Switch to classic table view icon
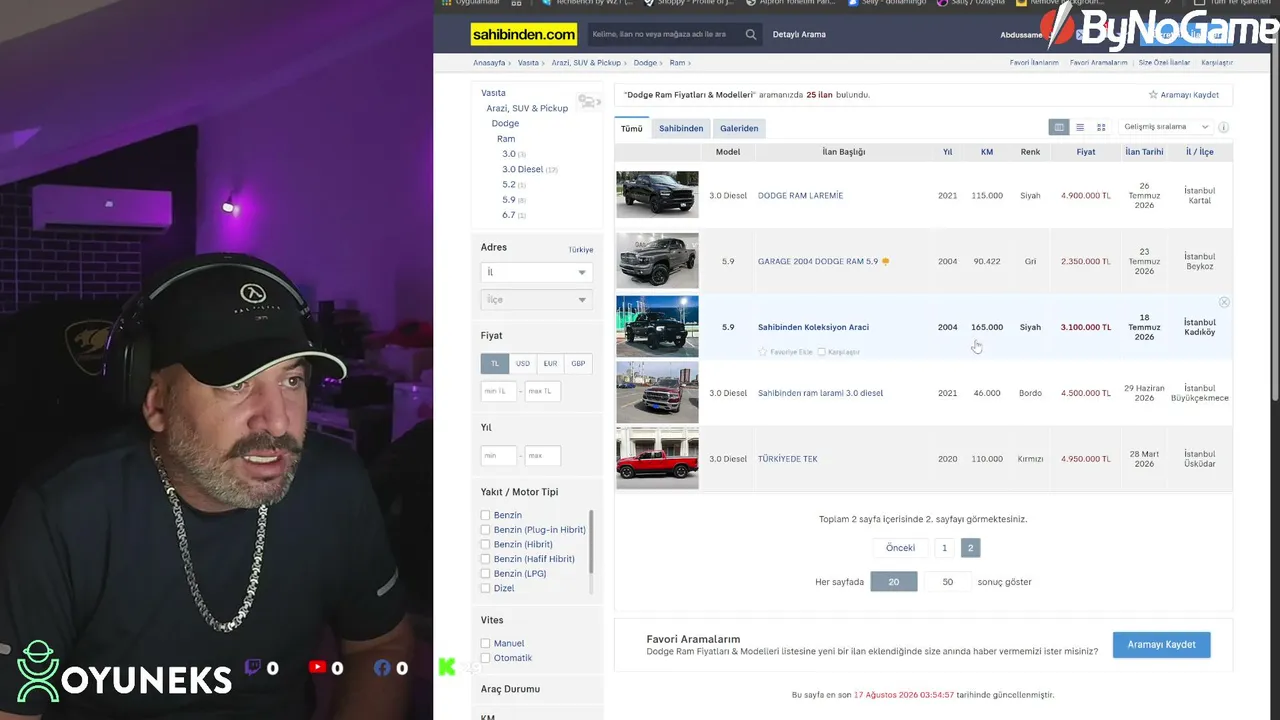This screenshot has width=1280, height=720. [x=1059, y=127]
